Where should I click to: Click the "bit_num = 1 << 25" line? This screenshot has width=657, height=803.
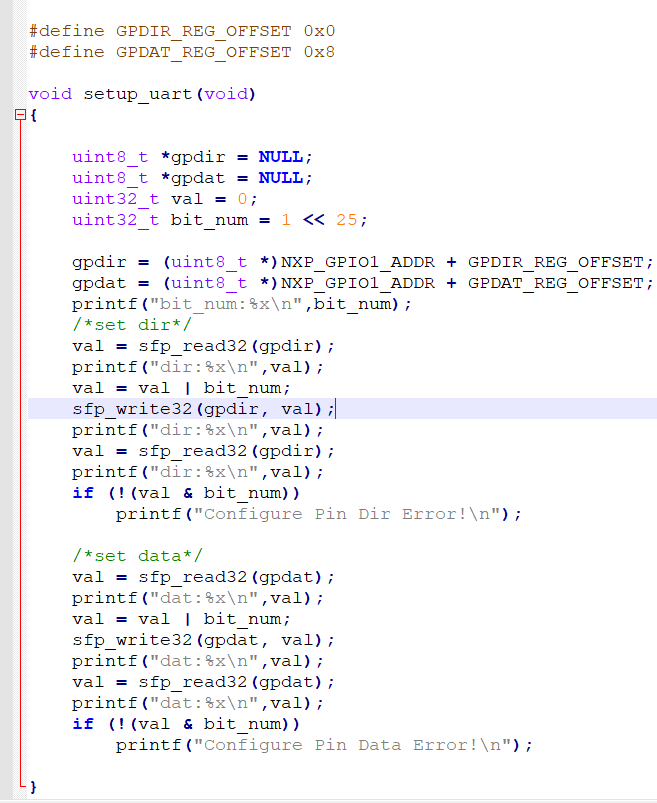(220, 220)
